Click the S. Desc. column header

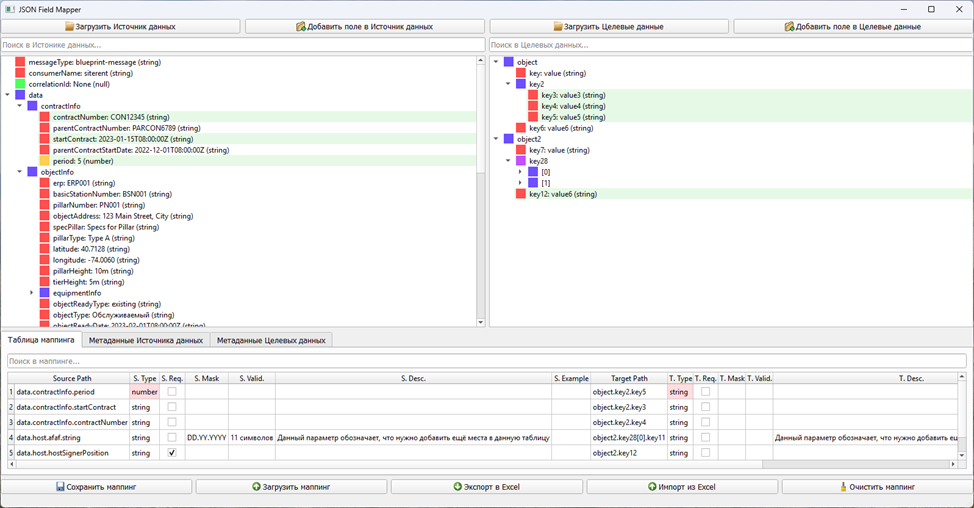[413, 378]
